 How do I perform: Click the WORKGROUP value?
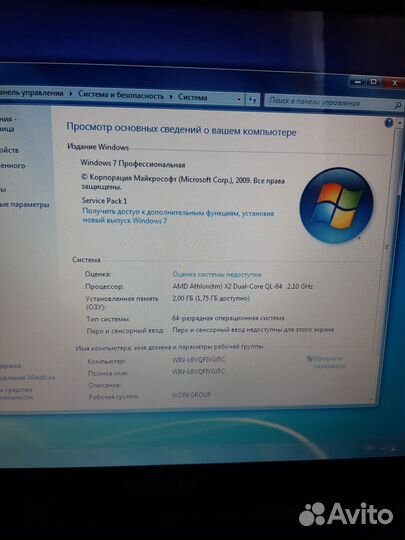[191, 395]
